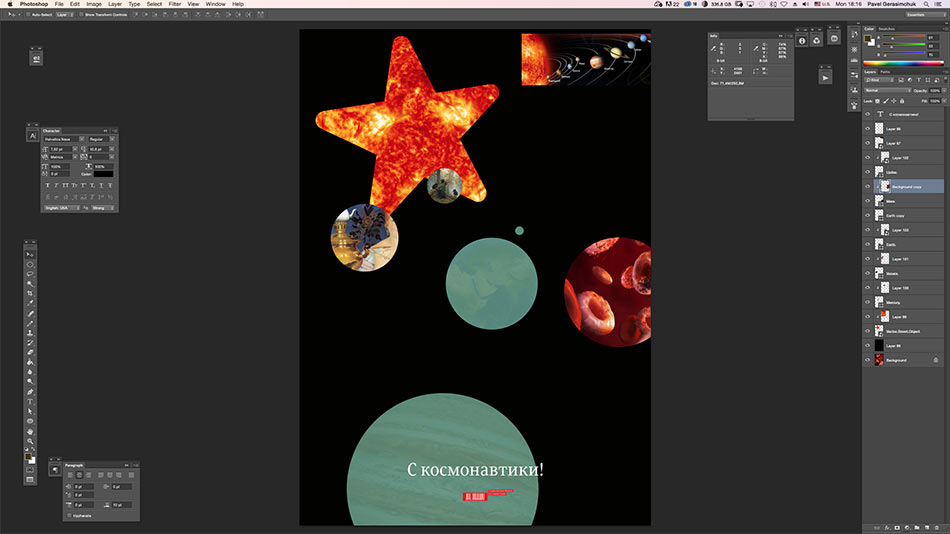Open the fx layer style icon
The width and height of the screenshot is (950, 534).
(887, 527)
